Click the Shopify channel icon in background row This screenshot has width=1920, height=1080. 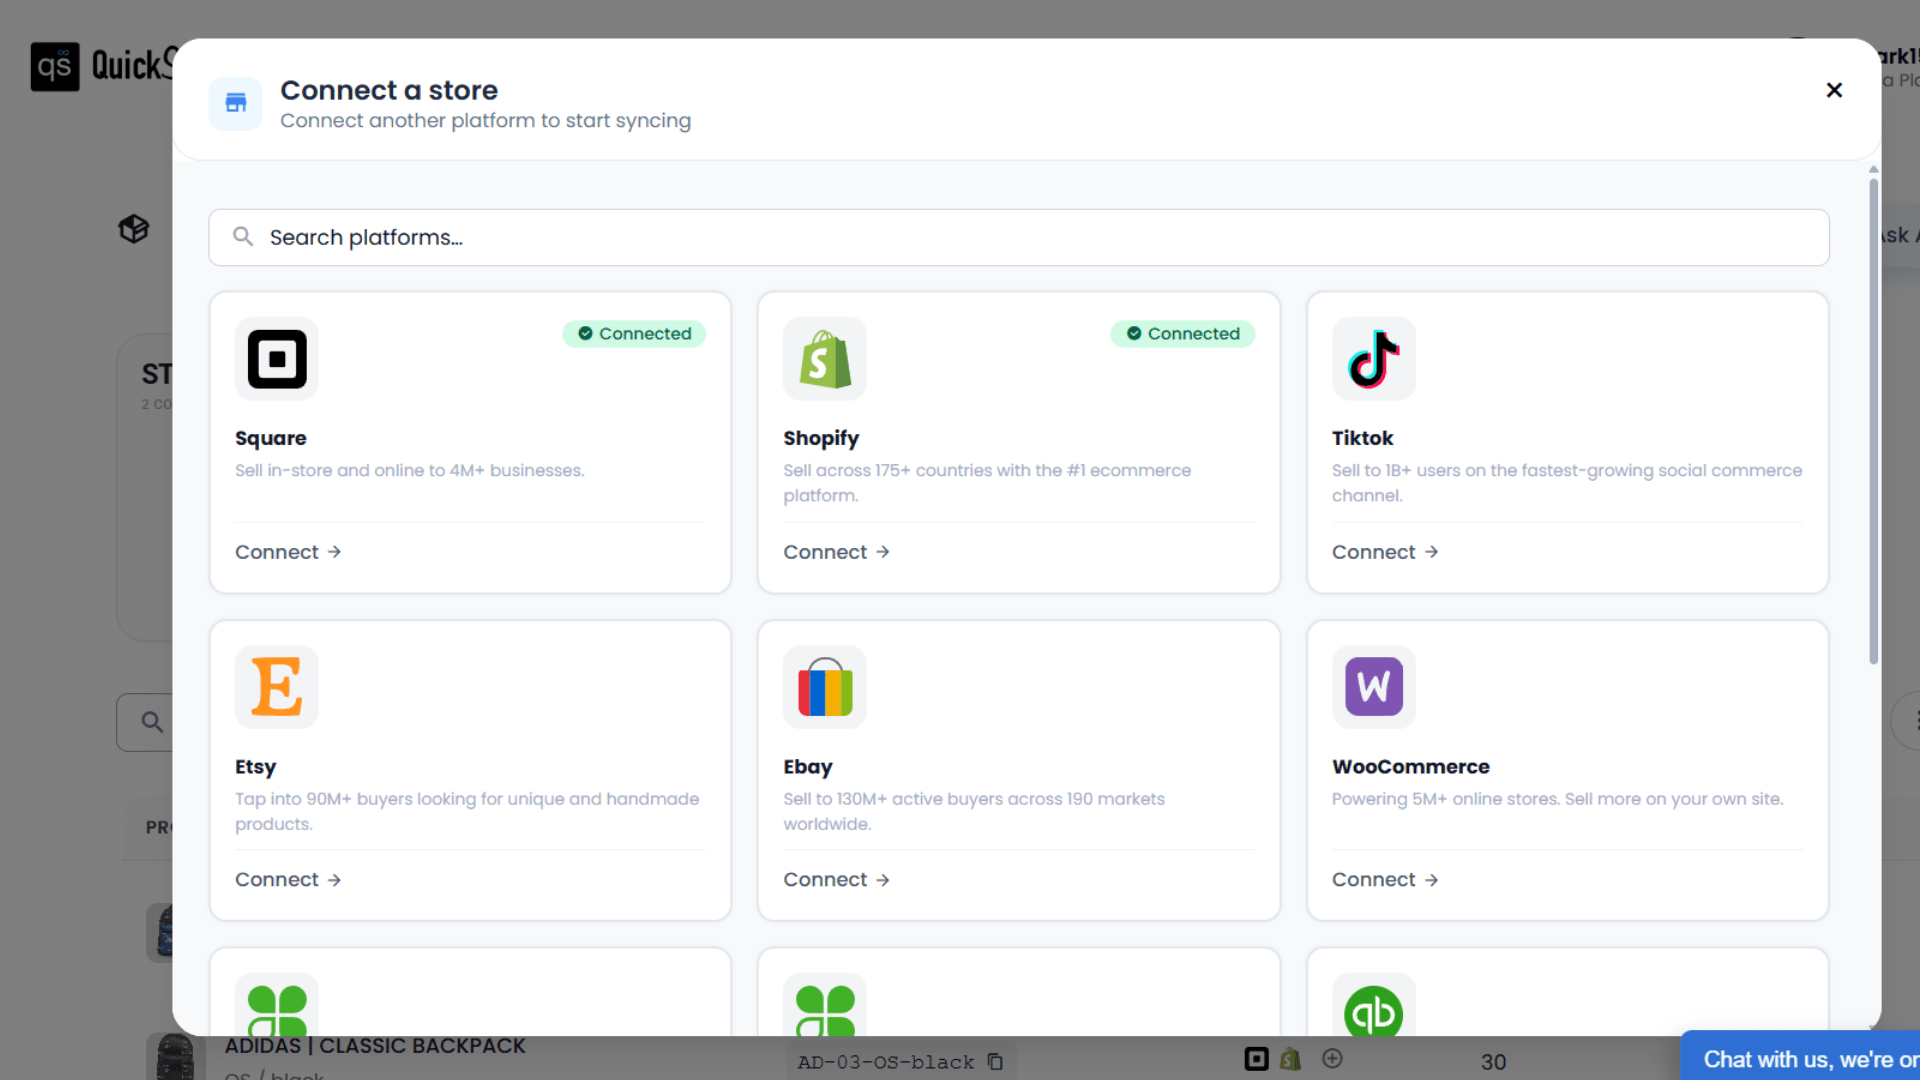(x=1291, y=1059)
